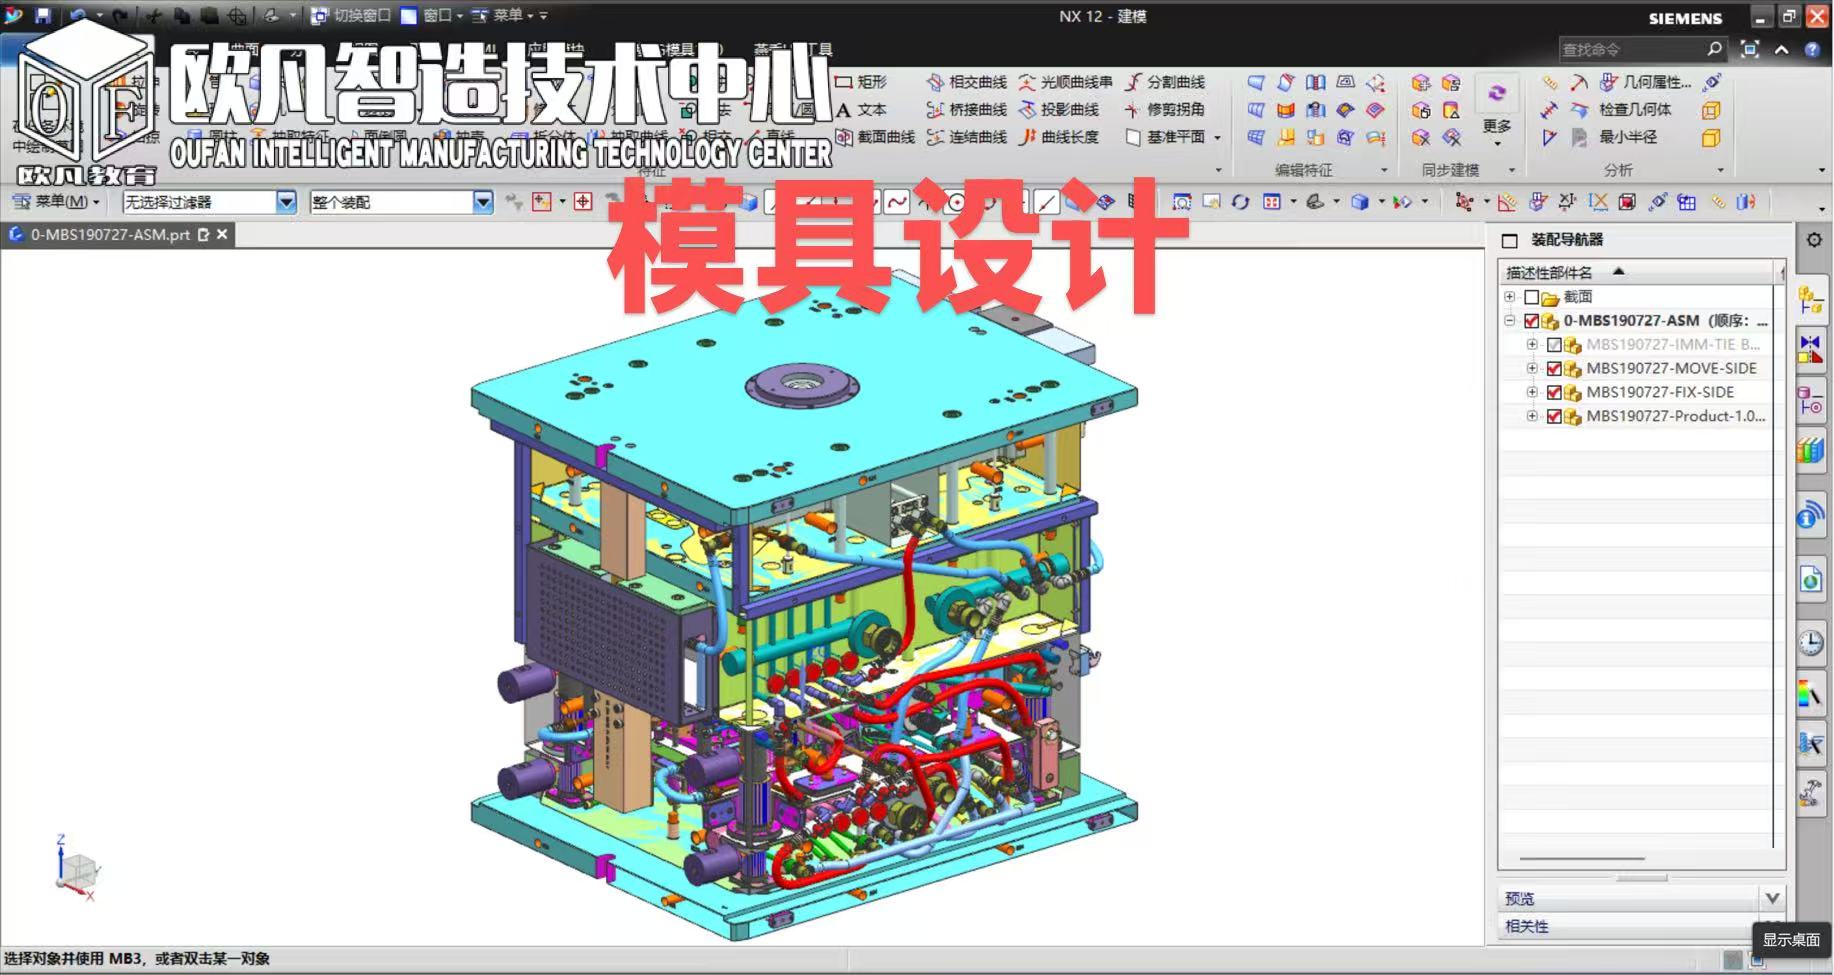
Task: Expand the MBS190727-Product tree node
Action: click(x=1532, y=416)
